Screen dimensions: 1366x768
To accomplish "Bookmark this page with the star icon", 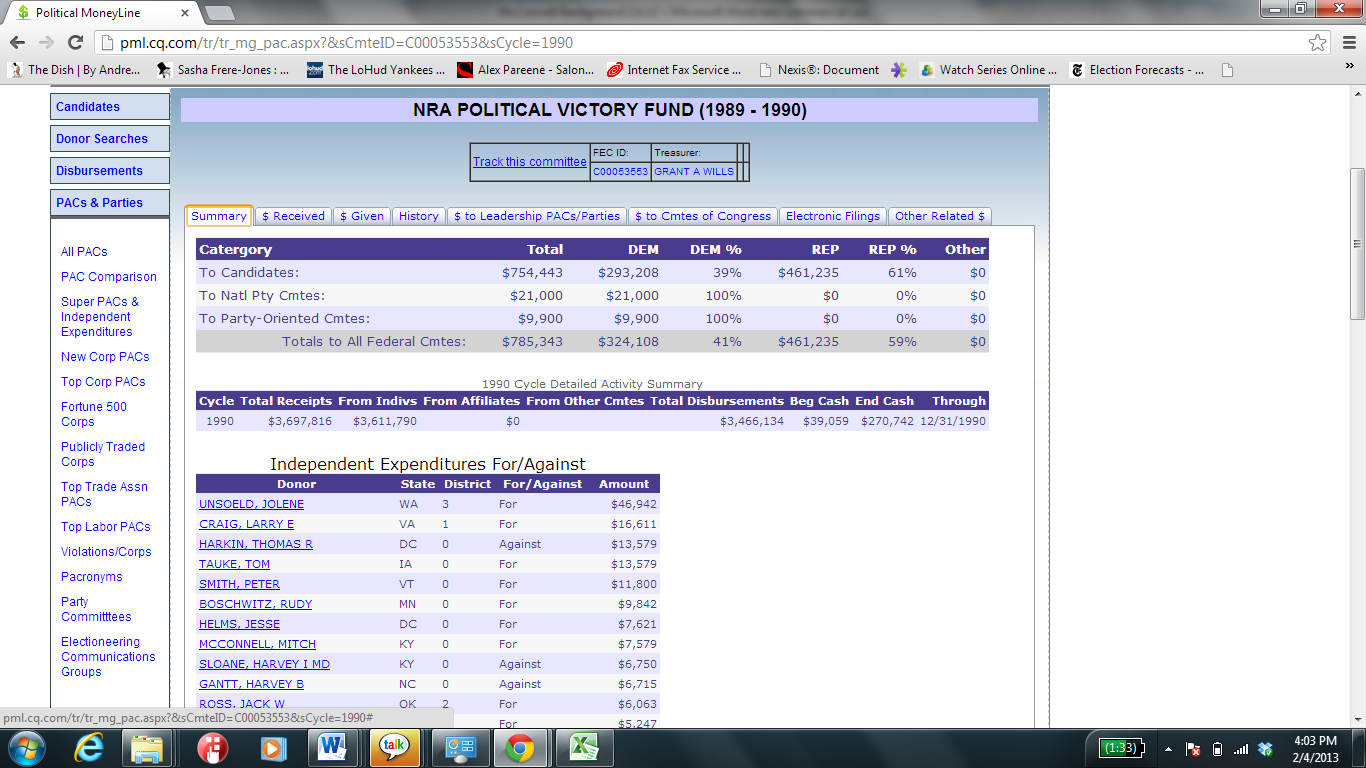I will click(1318, 43).
